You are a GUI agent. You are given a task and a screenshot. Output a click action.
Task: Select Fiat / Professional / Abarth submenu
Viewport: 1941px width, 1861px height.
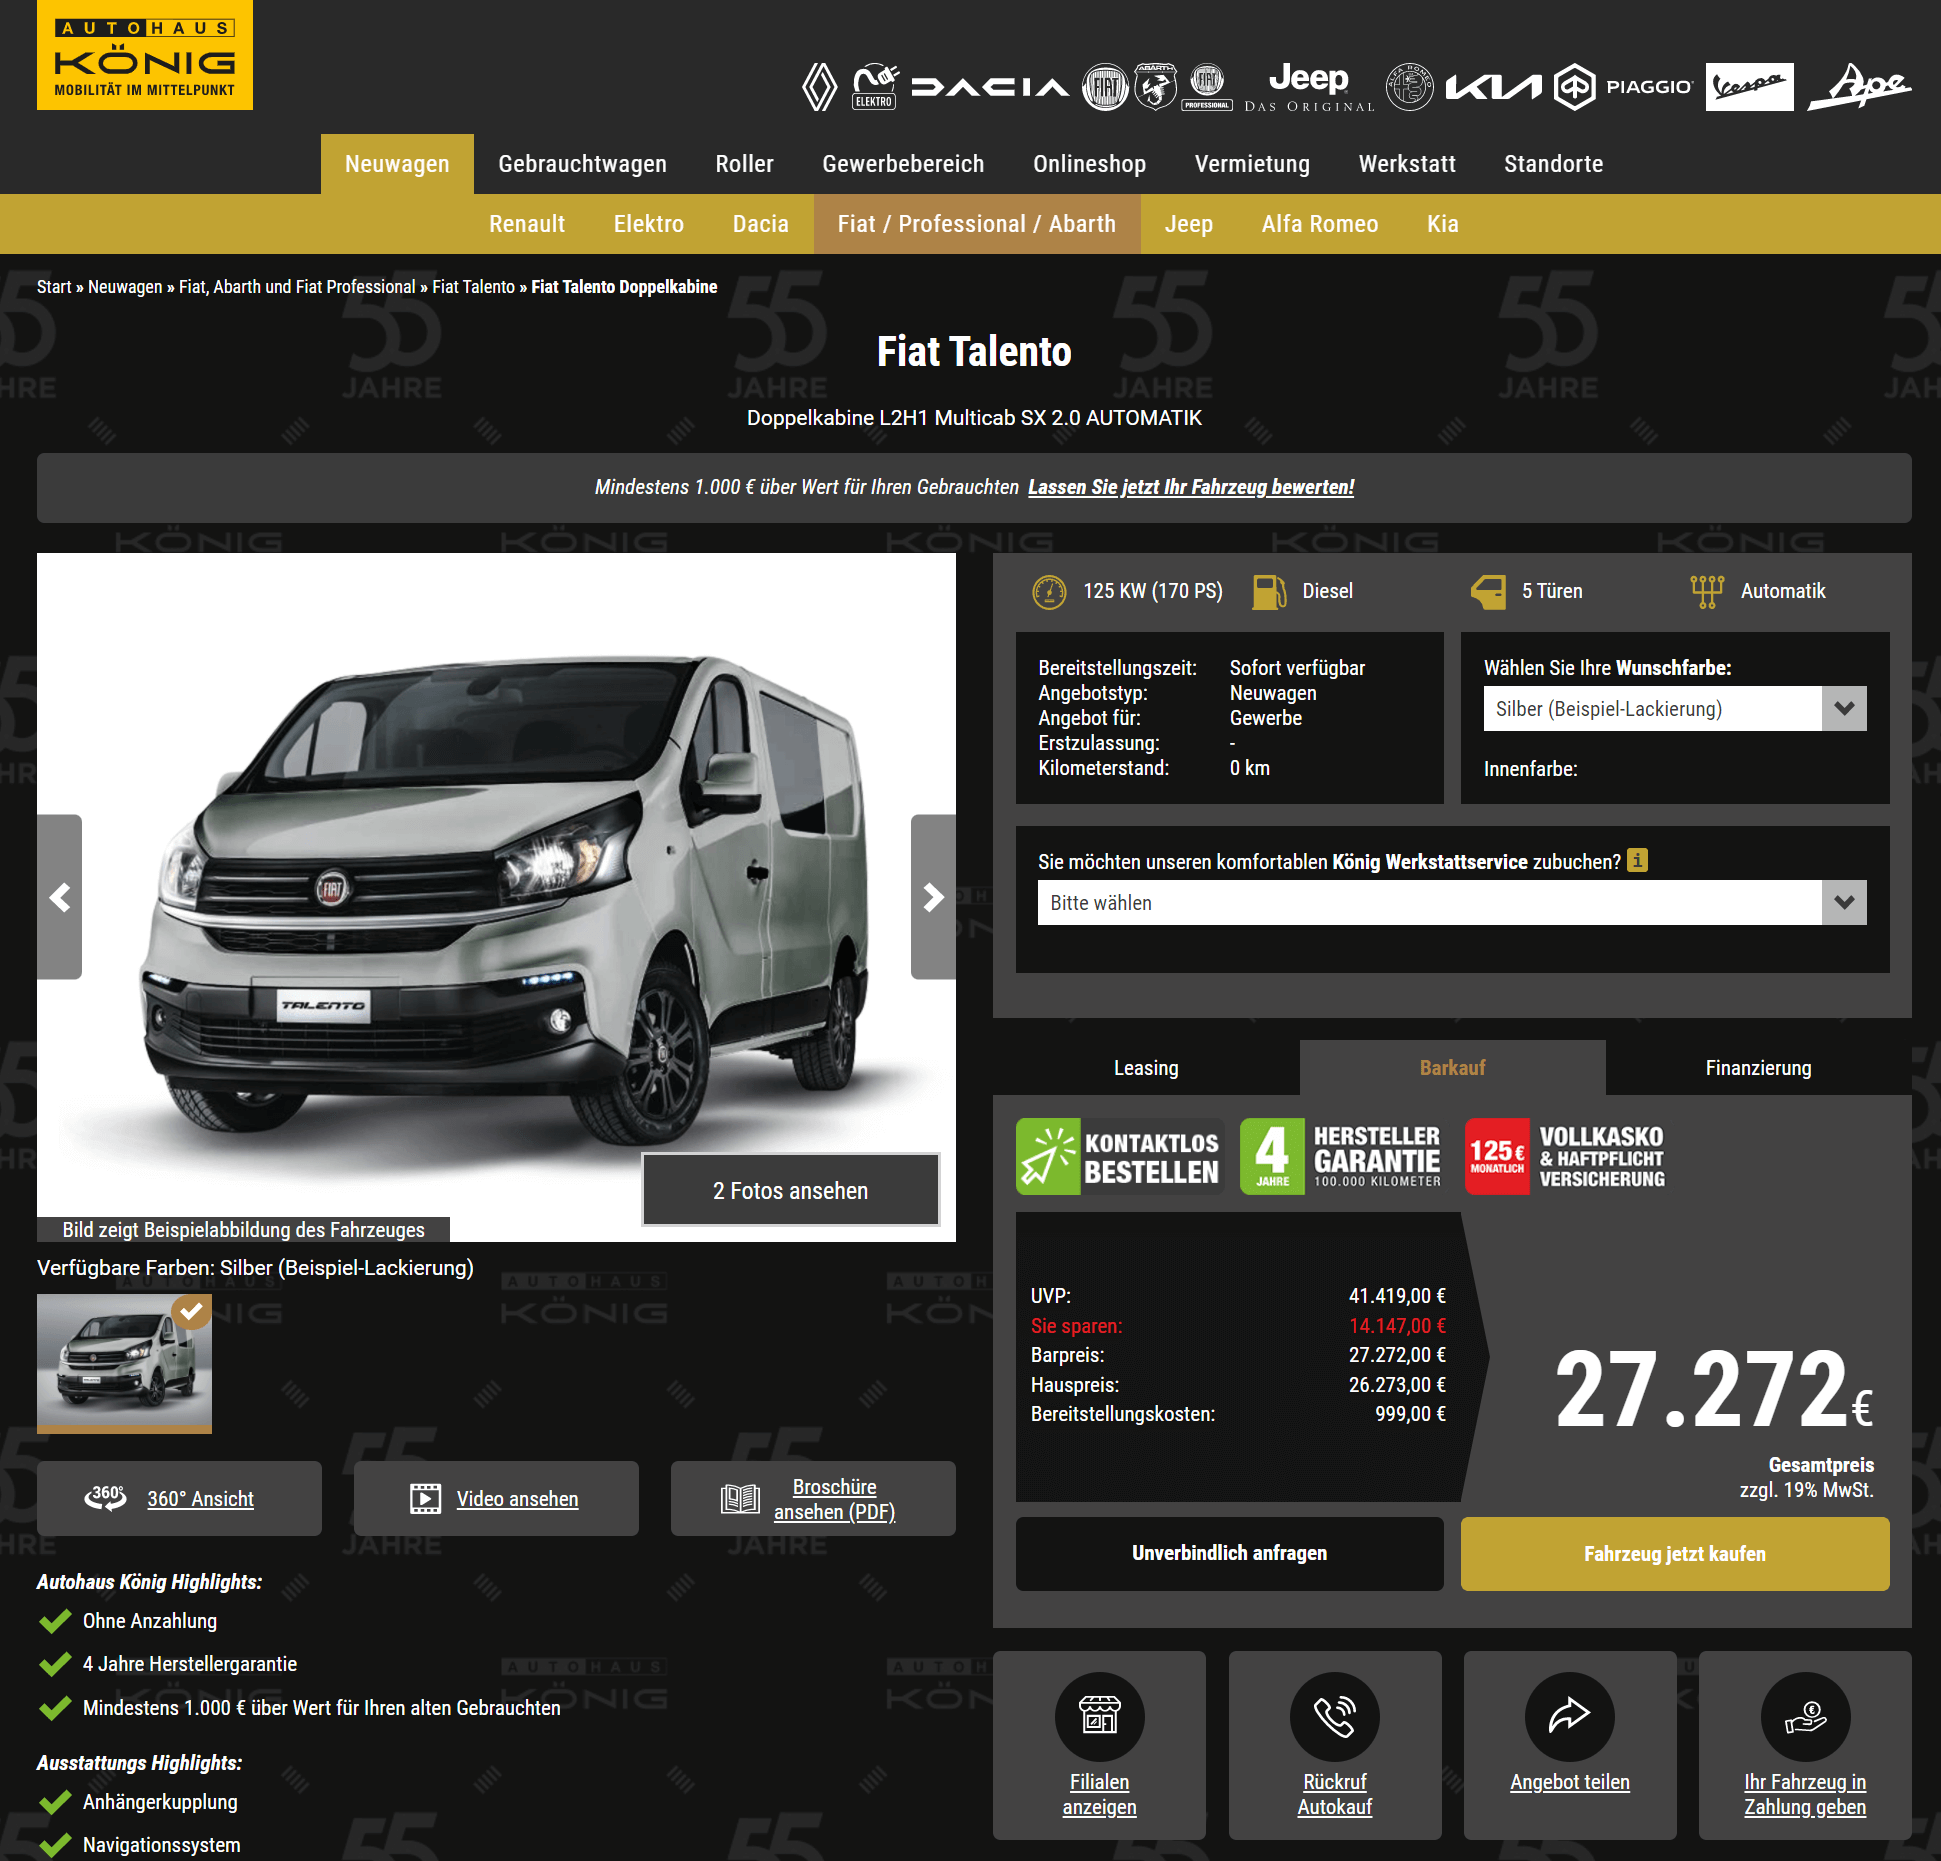(977, 224)
